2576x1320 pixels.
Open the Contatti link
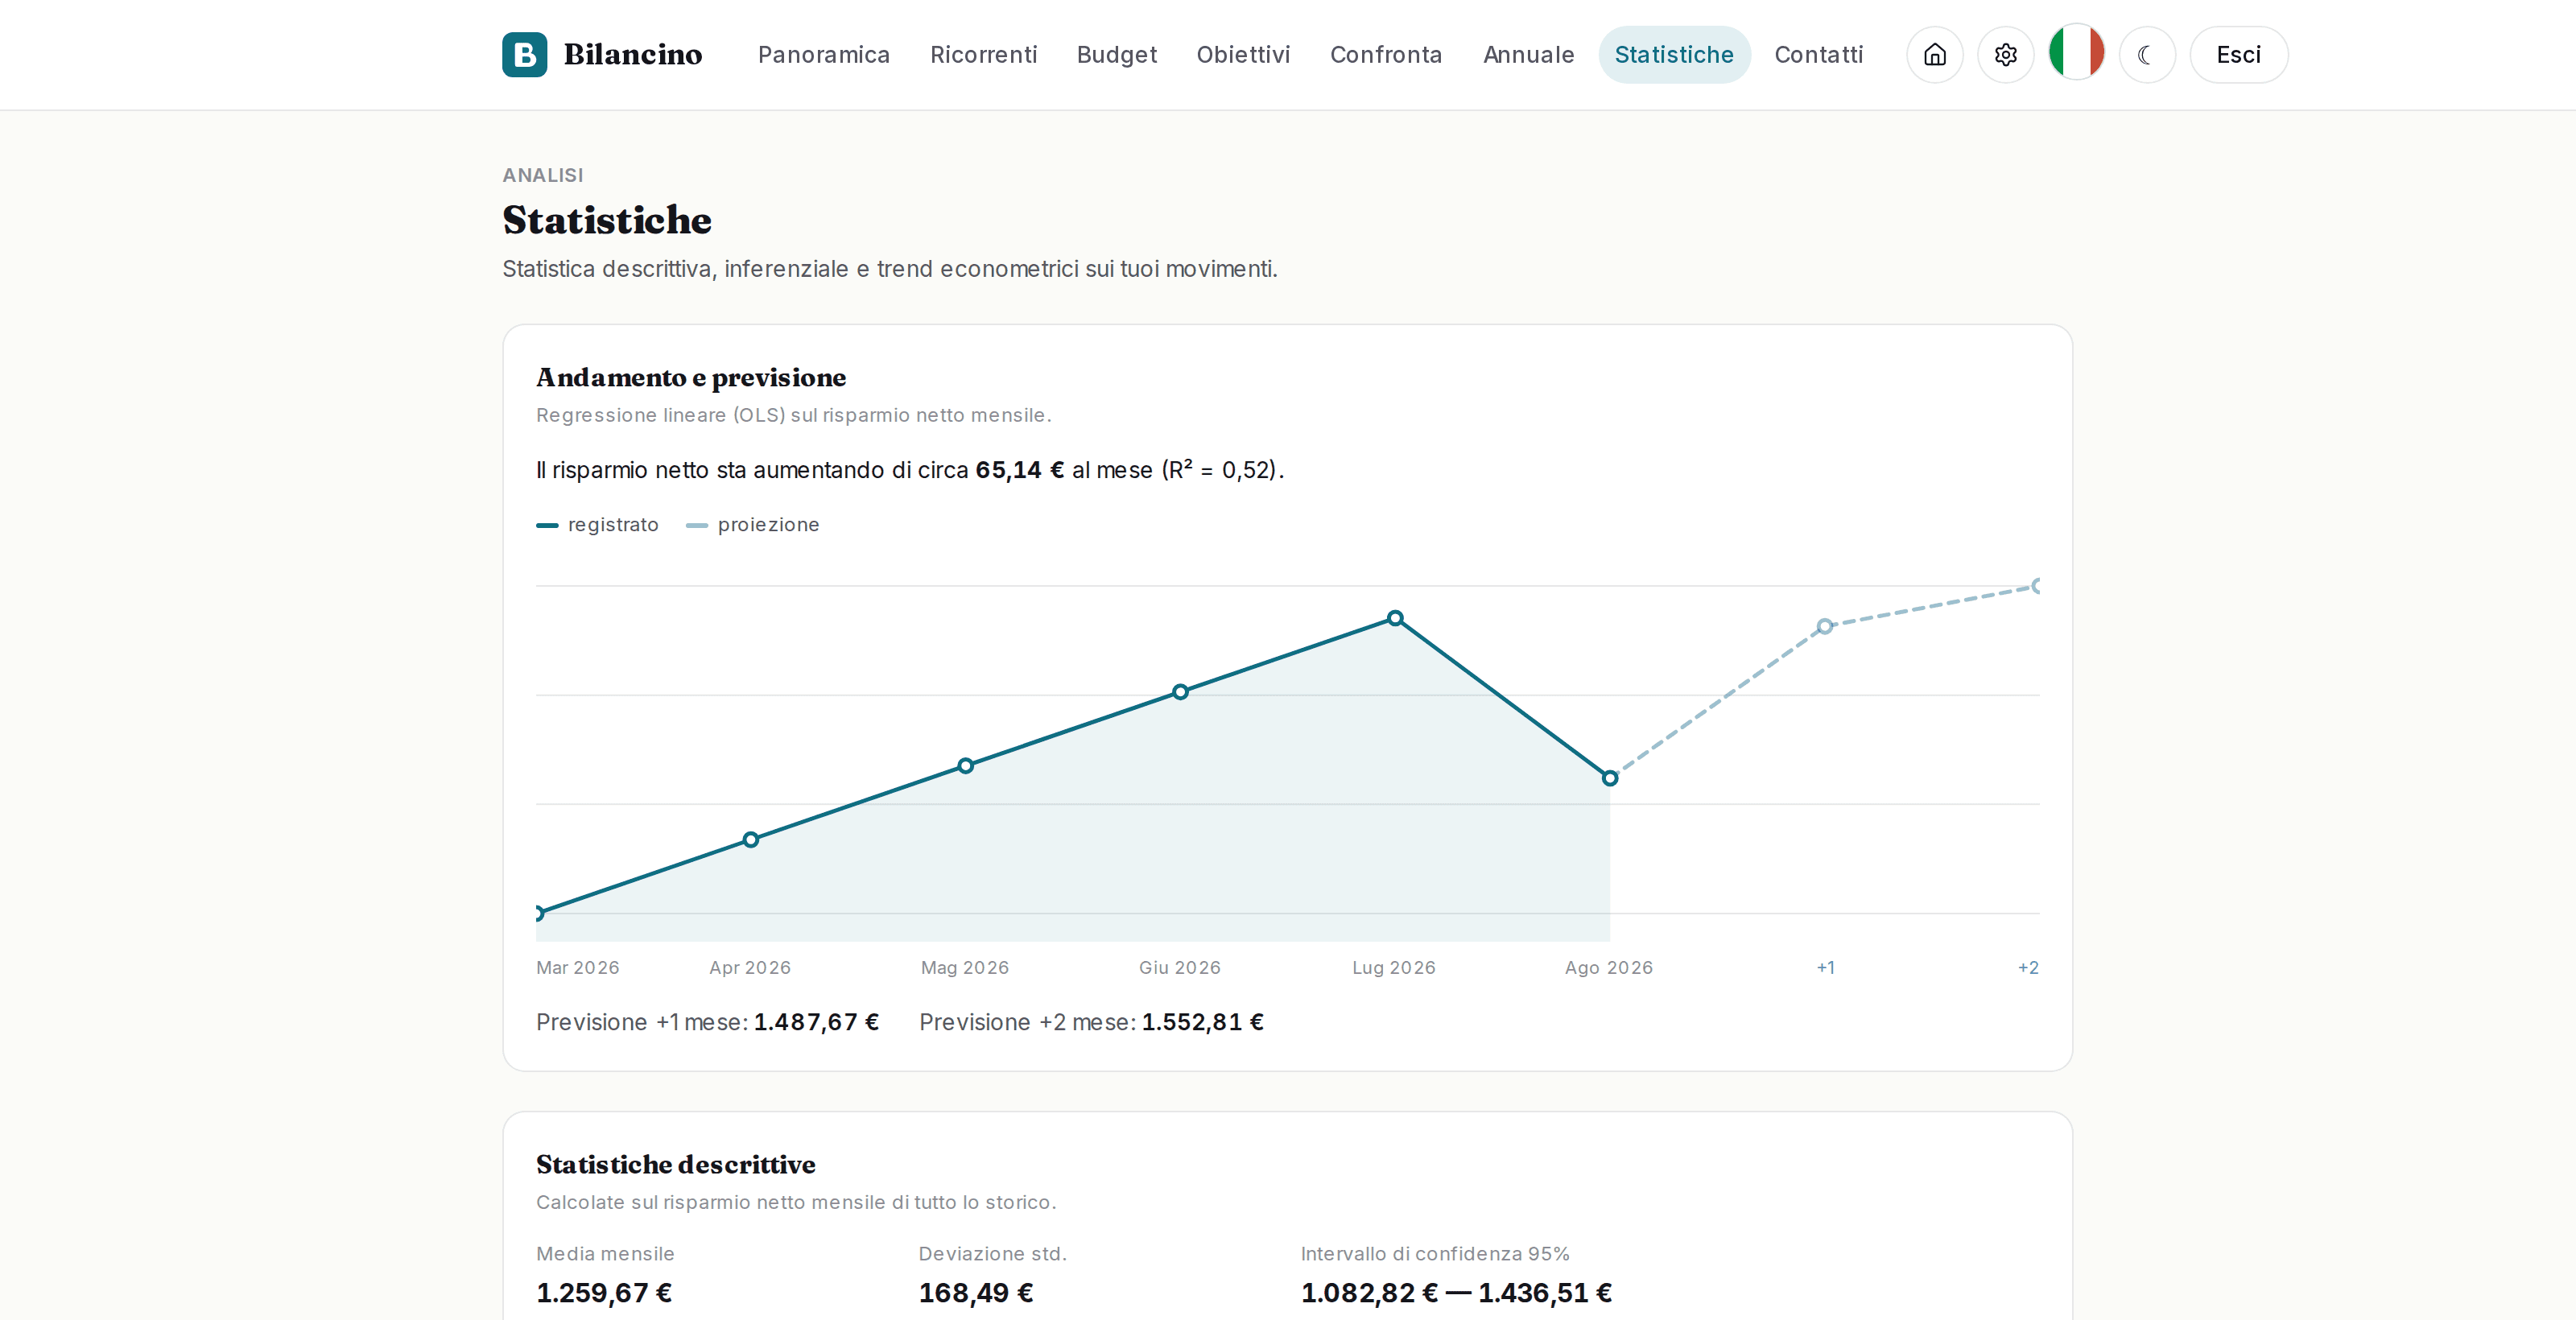(x=1818, y=54)
